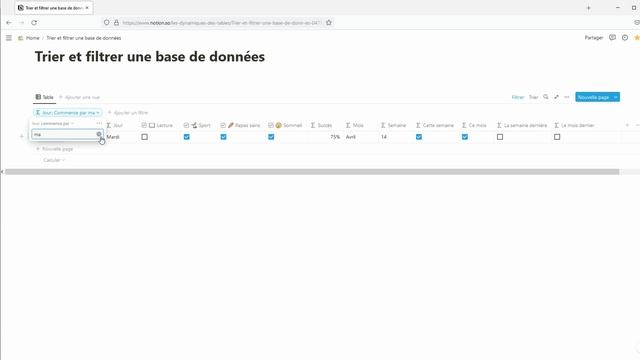Open three-dot menu in the filter popup
This screenshot has width=640, height=360.
tap(99, 123)
